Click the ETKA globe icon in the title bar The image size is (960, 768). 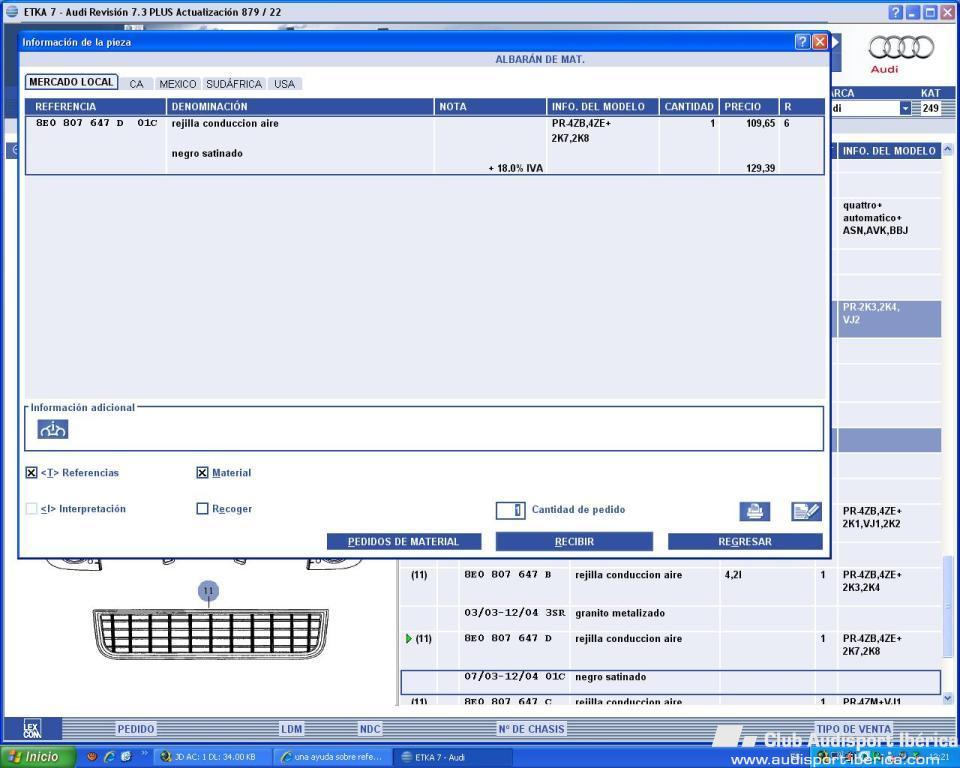tap(12, 12)
